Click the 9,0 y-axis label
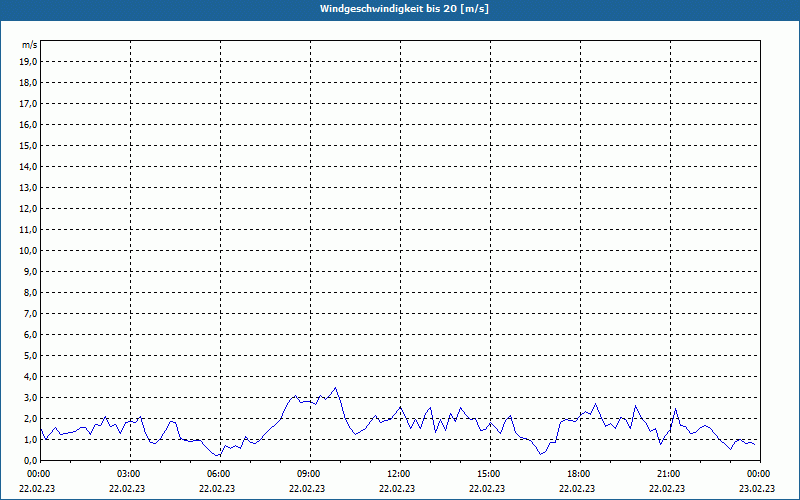This screenshot has width=800, height=500. pyautogui.click(x=30, y=271)
